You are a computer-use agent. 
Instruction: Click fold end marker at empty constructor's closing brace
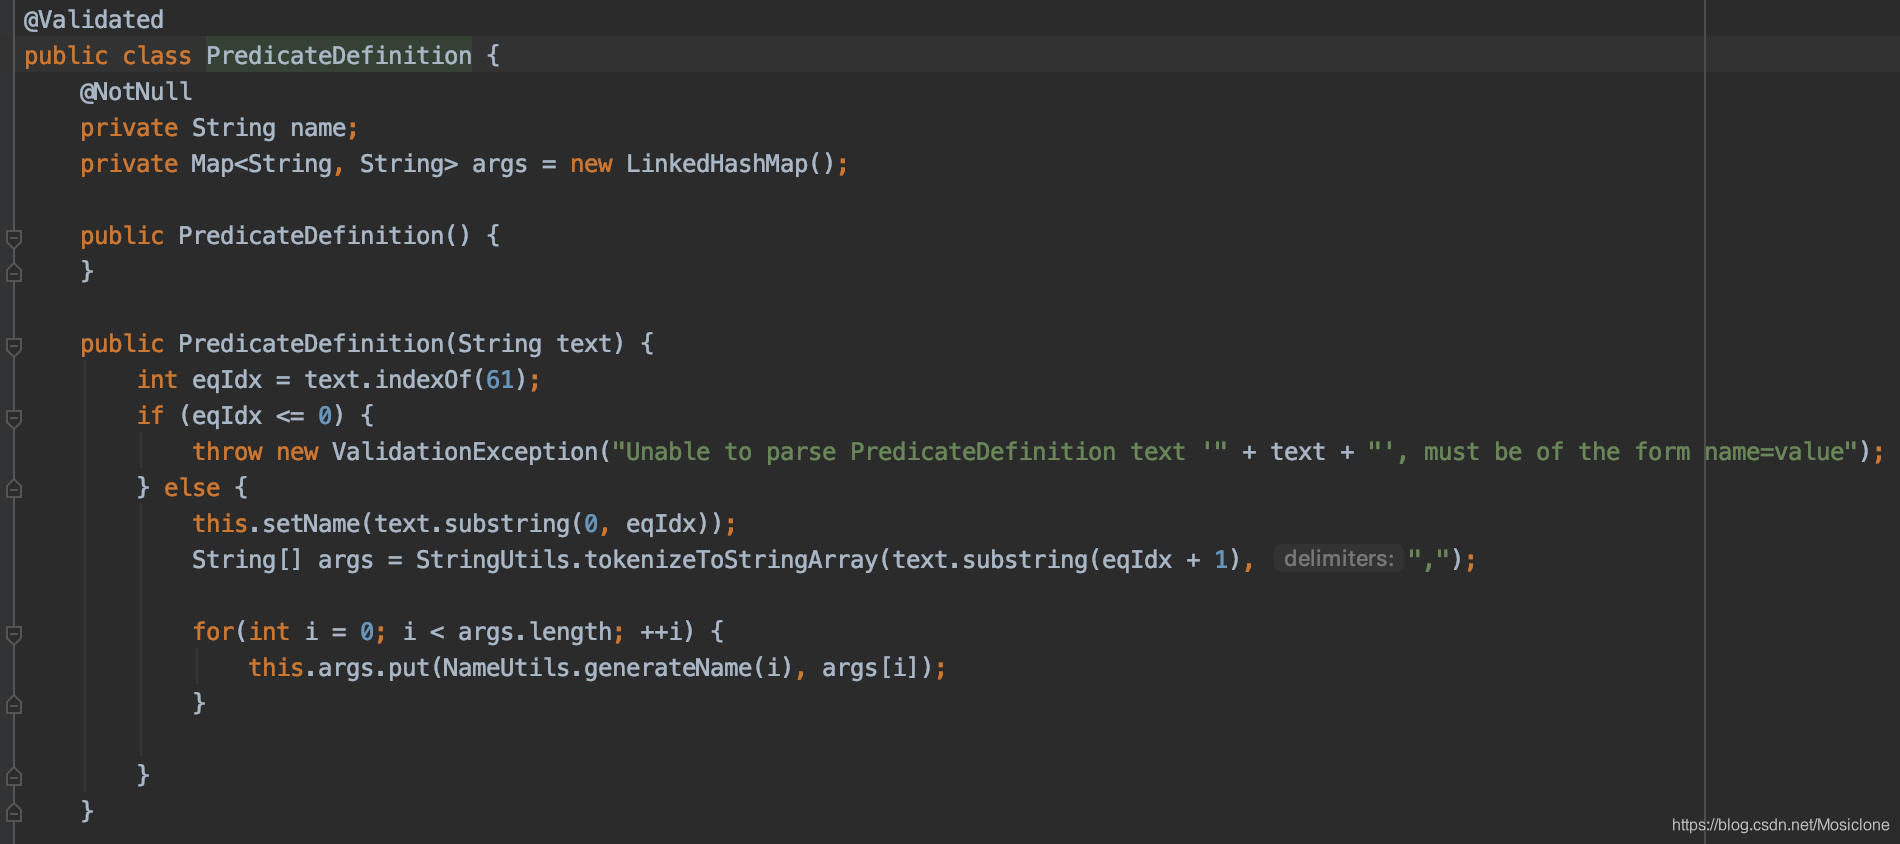click(x=14, y=272)
